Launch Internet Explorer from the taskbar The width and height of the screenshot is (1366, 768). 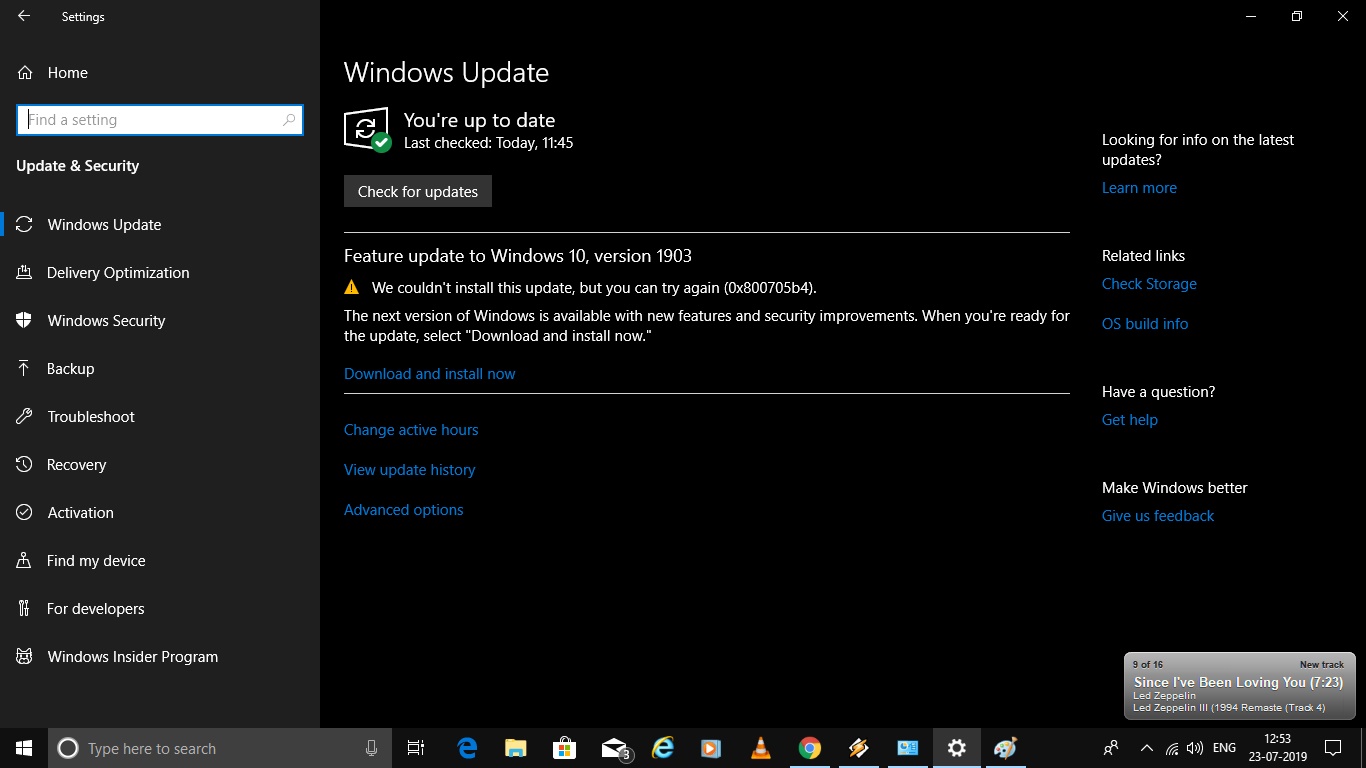point(663,748)
